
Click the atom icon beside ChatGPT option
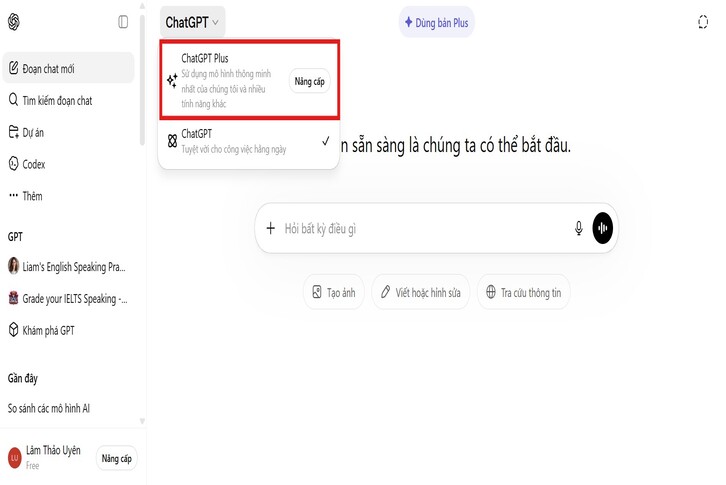[172, 141]
